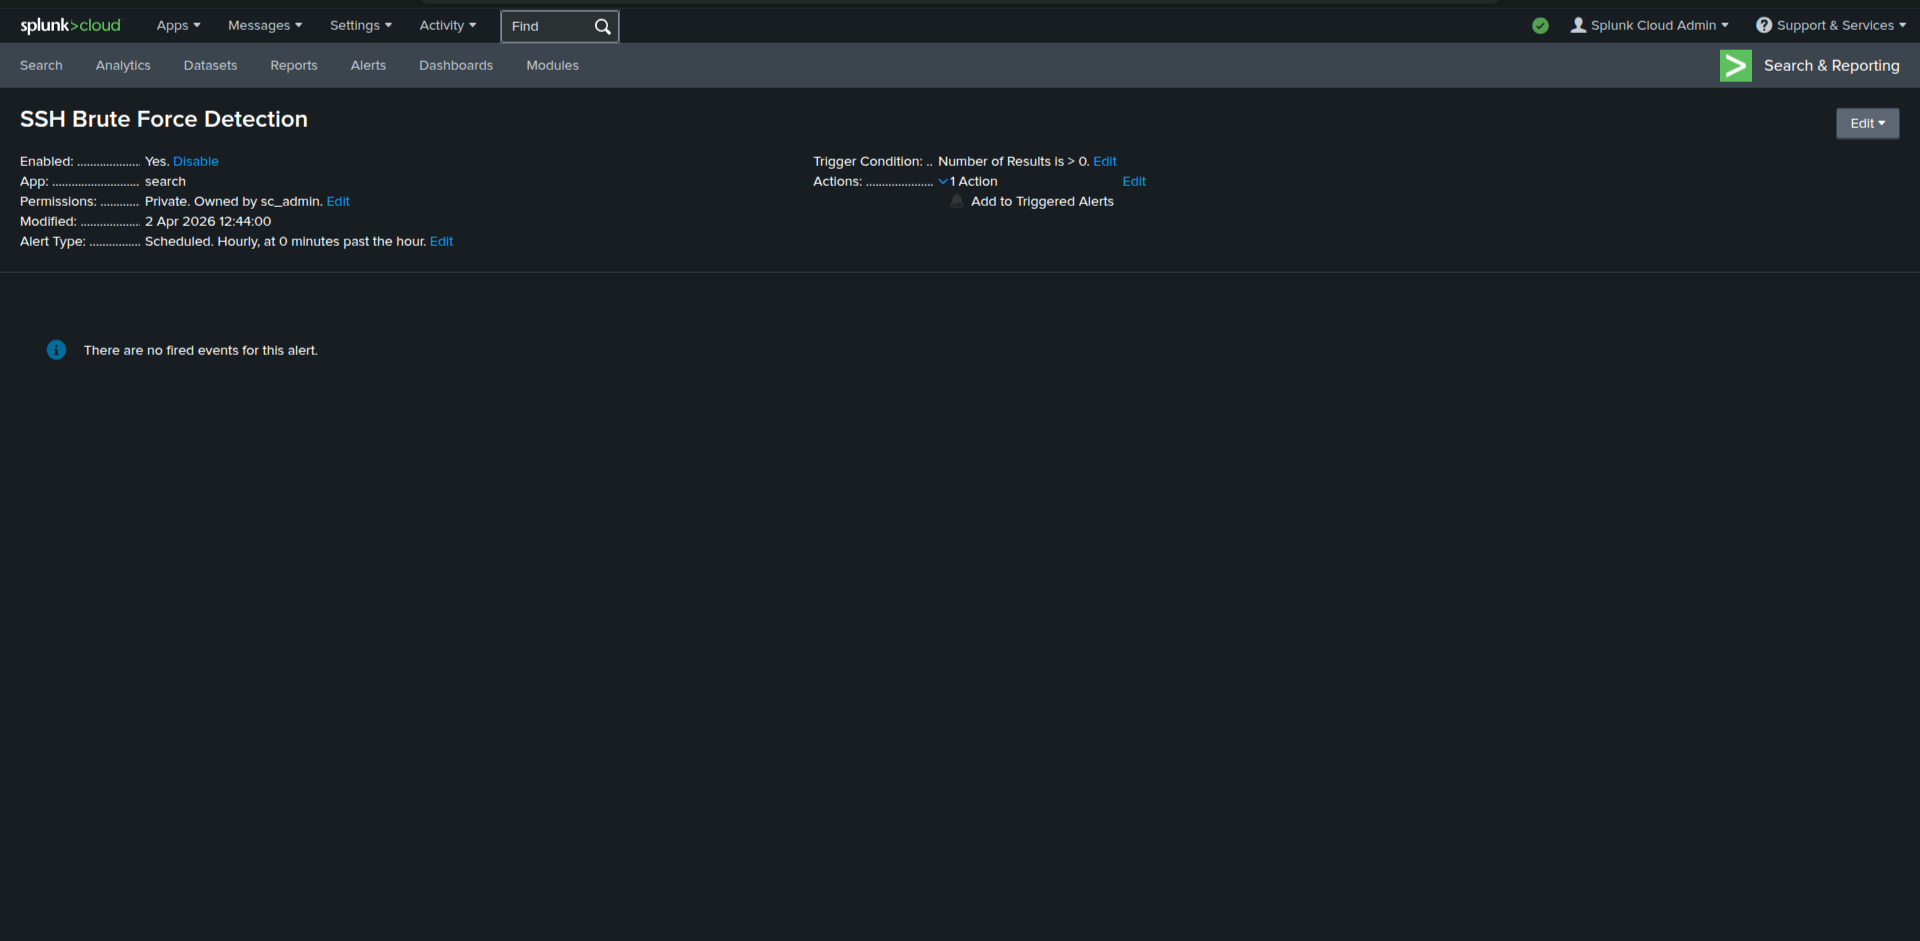1920x941 pixels.
Task: Expand Support & Services menu
Action: [x=1831, y=25]
